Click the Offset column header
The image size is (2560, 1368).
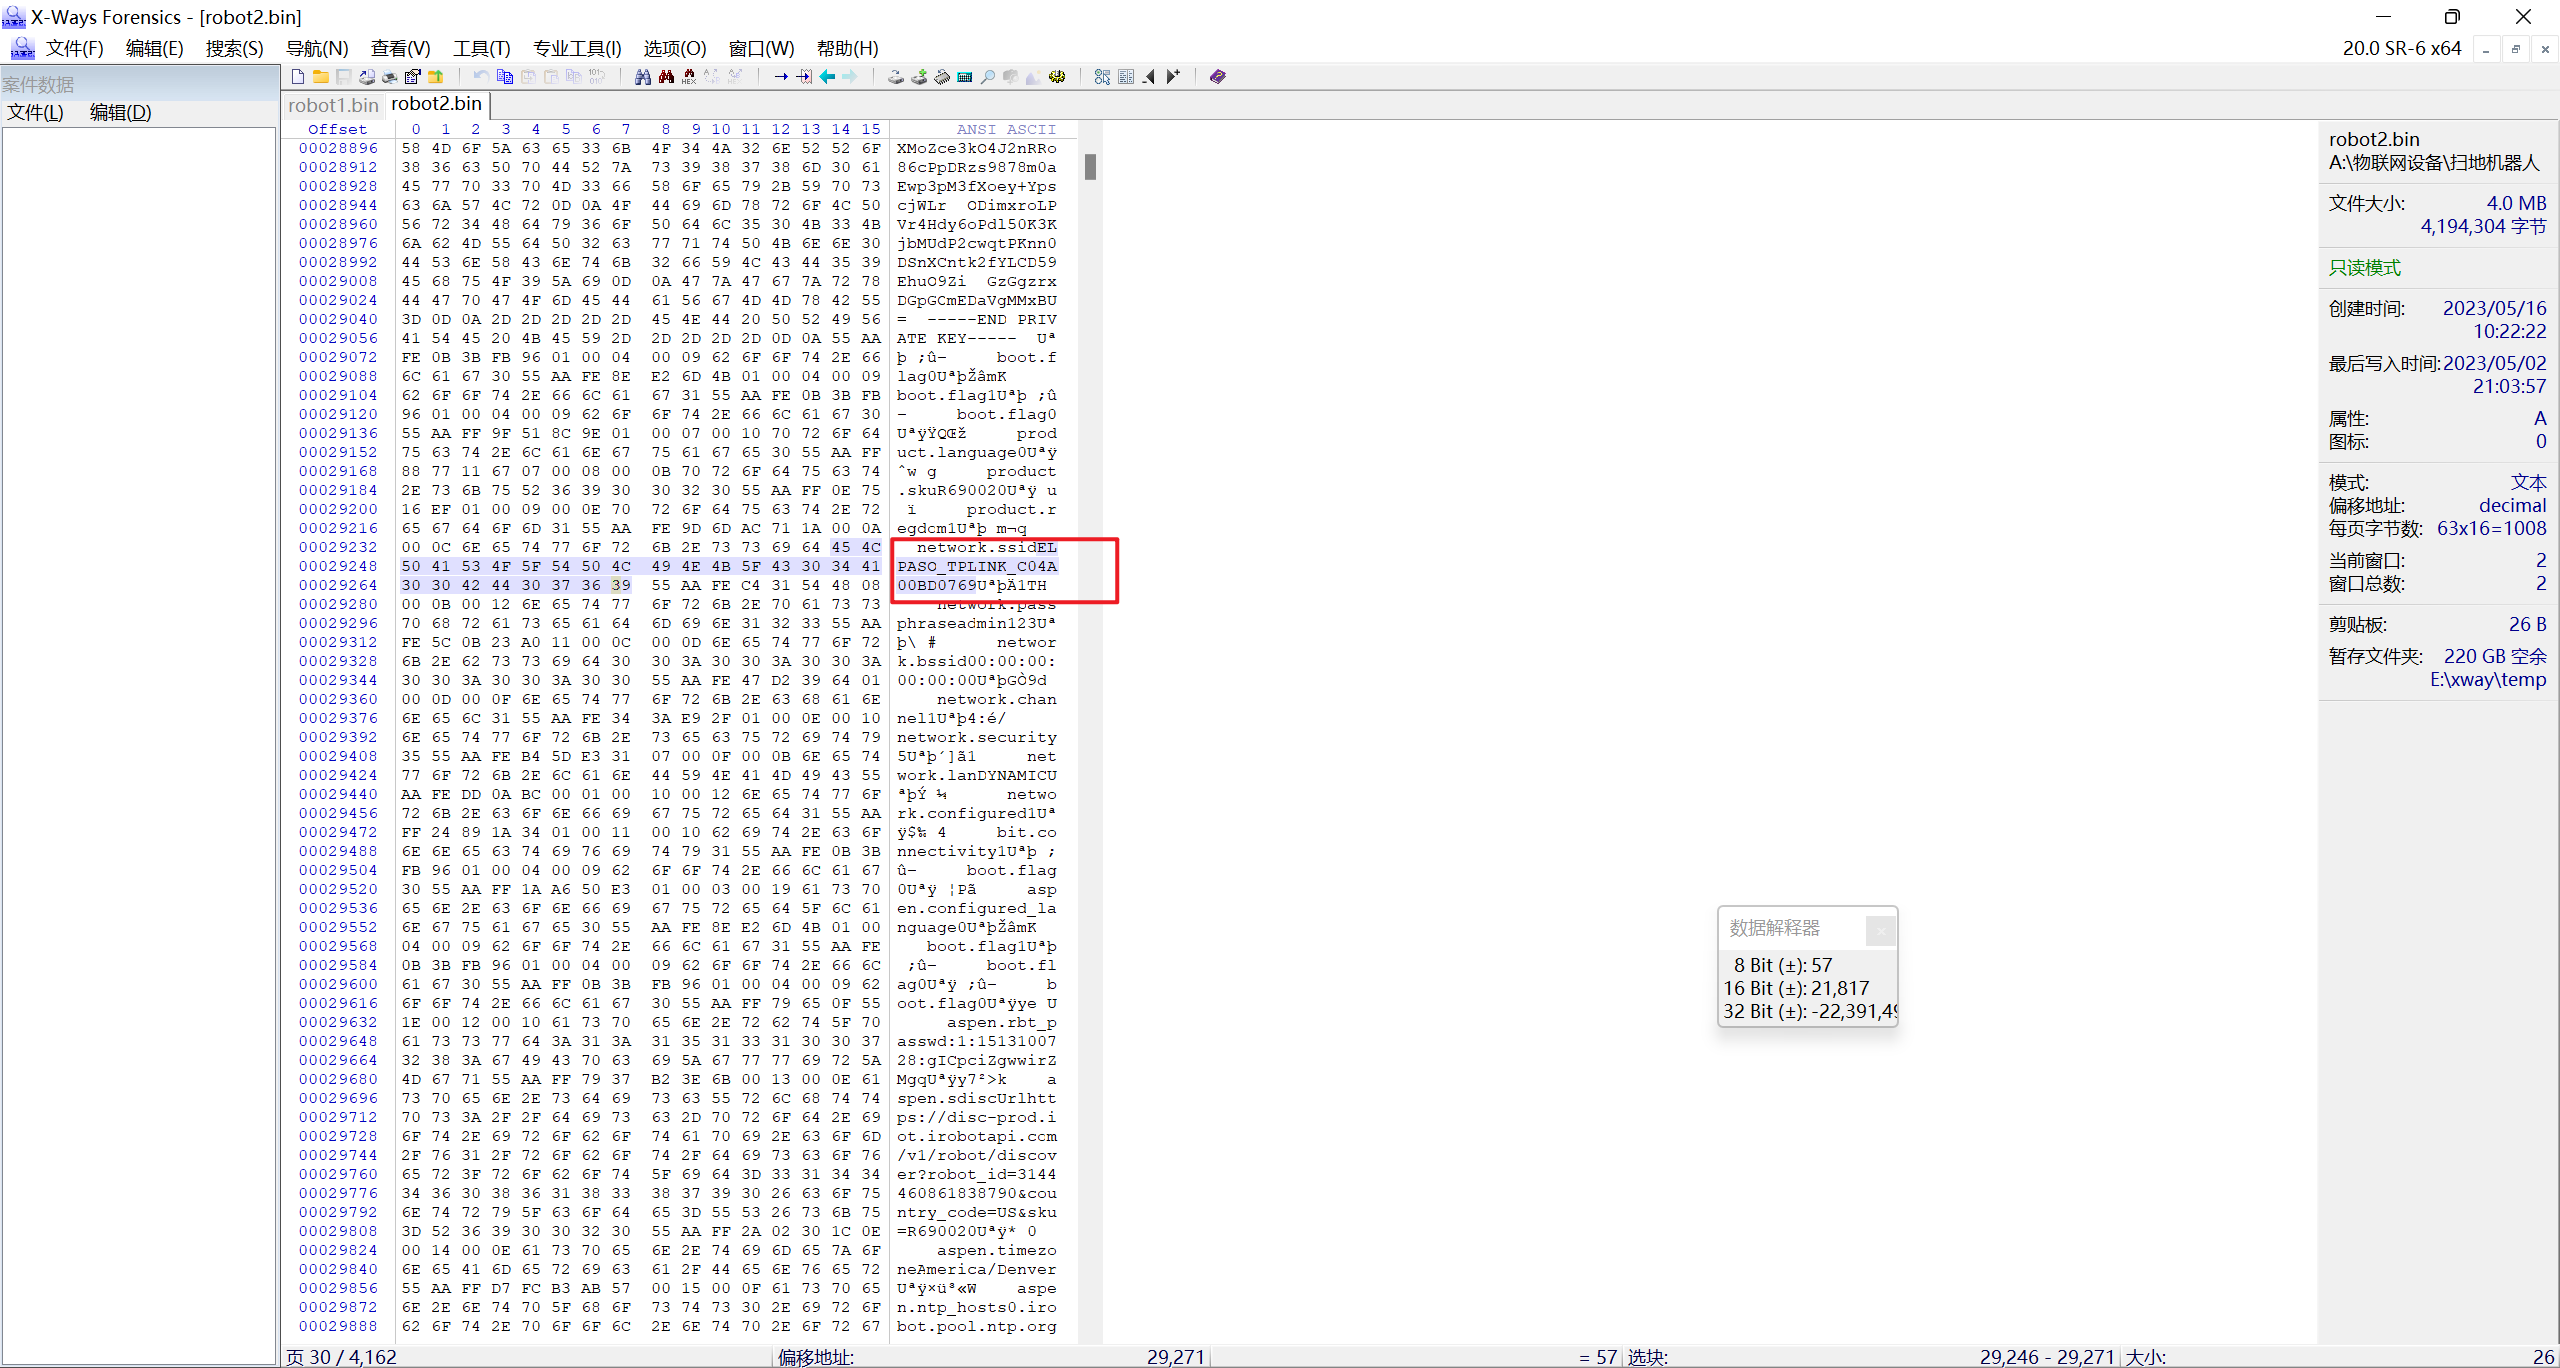337,129
